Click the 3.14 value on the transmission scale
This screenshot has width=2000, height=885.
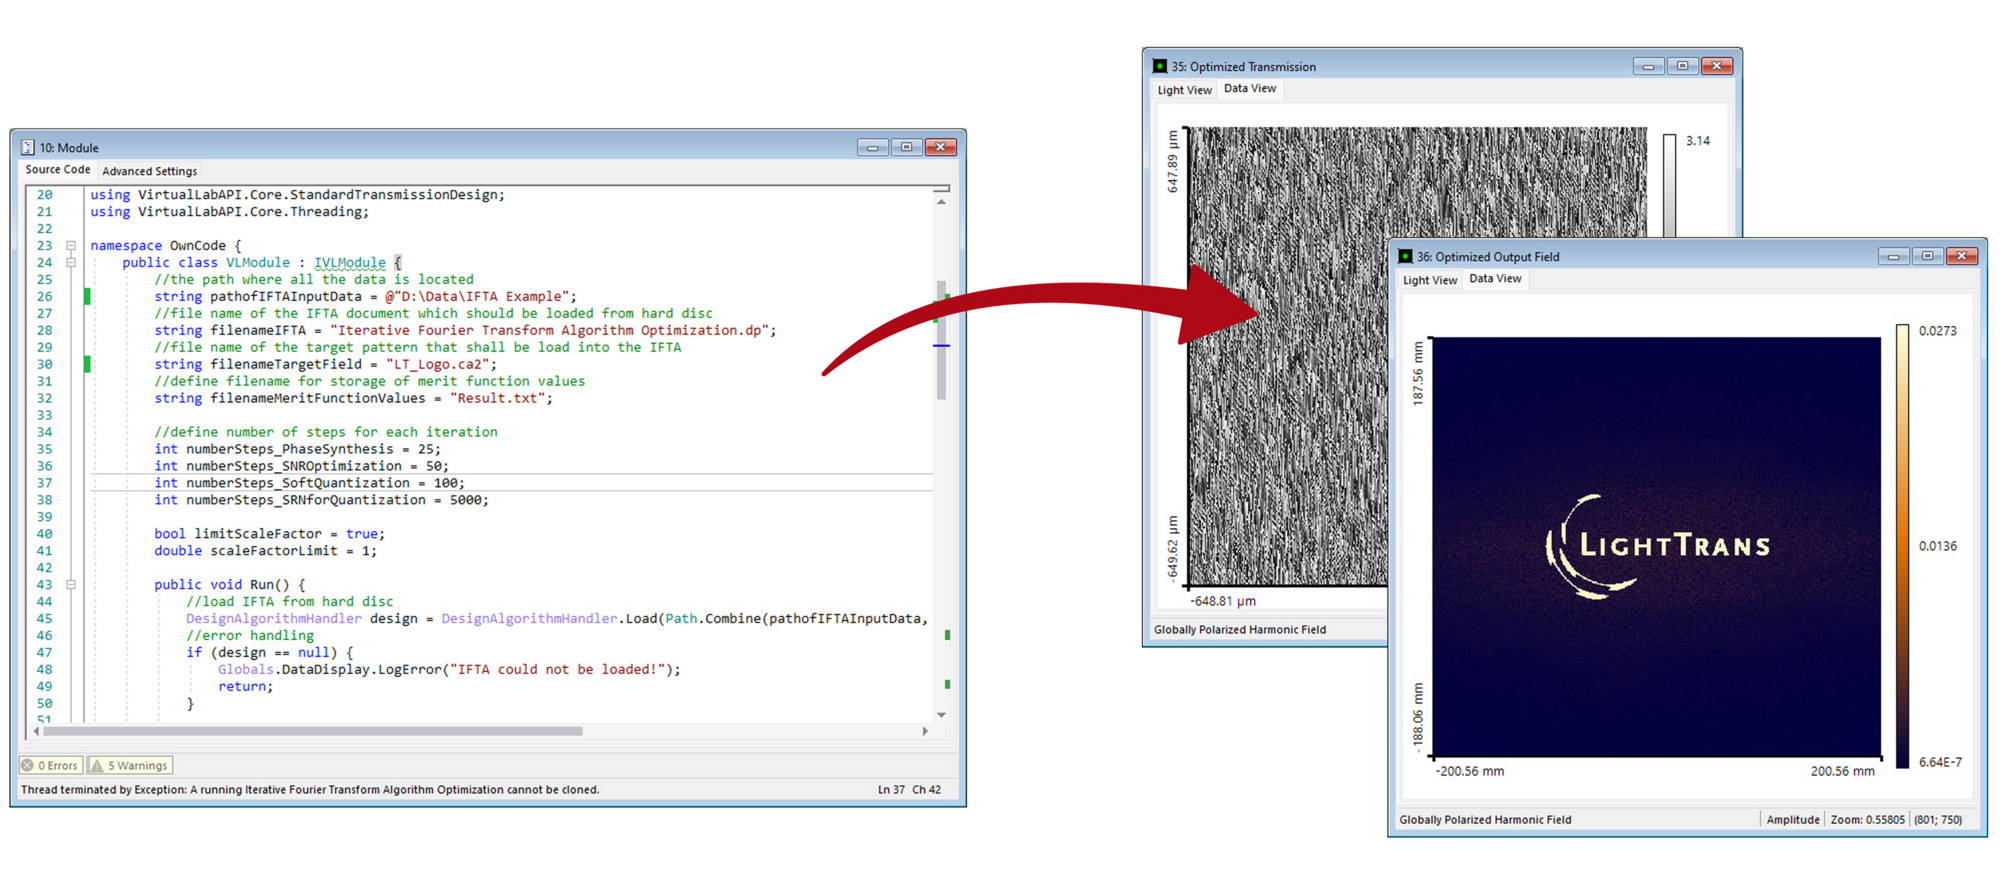coord(1698,141)
